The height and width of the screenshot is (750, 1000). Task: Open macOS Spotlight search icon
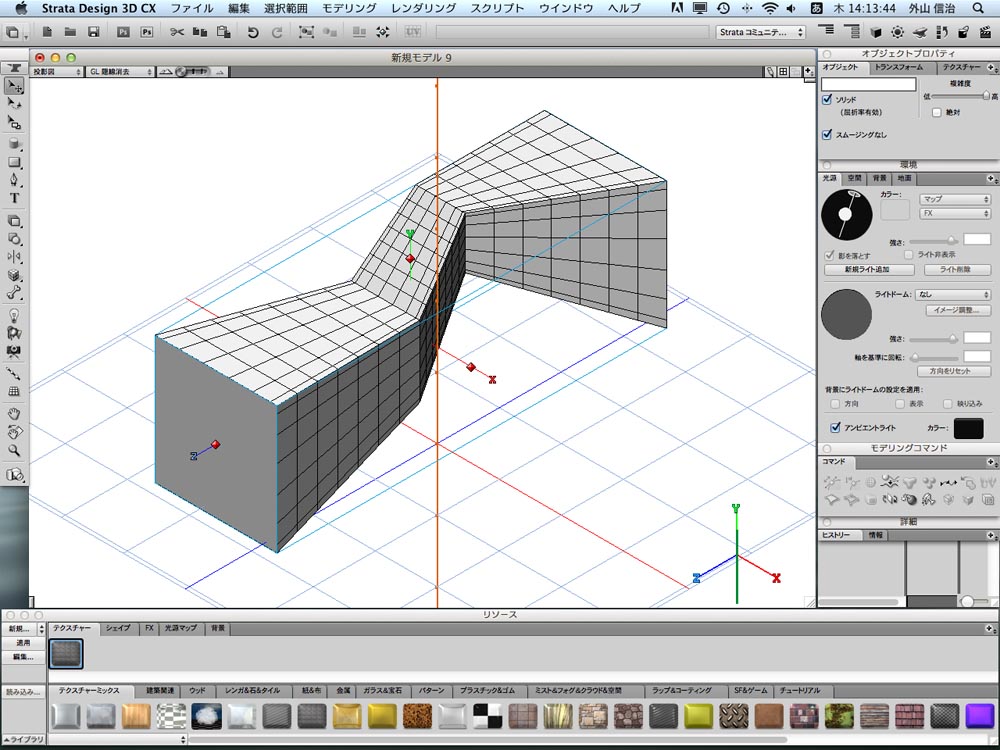pos(978,8)
